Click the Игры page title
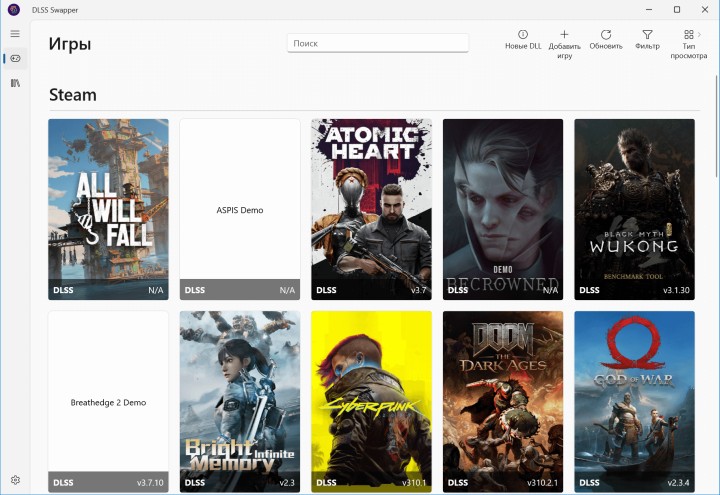 pos(70,44)
